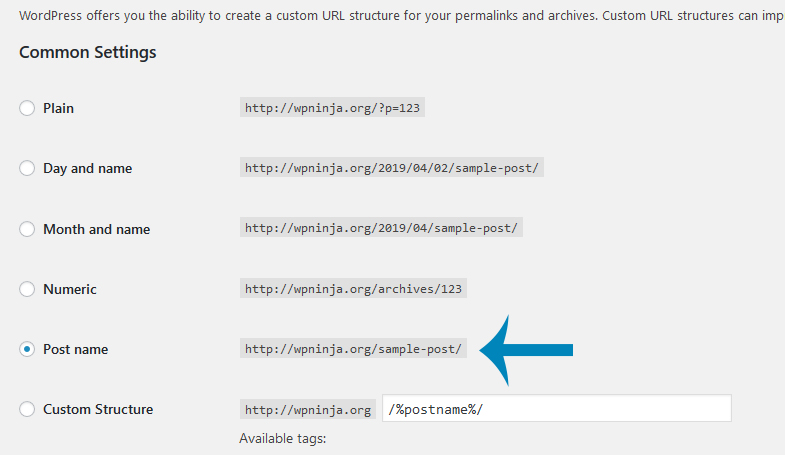The image size is (785, 455).
Task: Click the archives/123 example URL
Action: [x=353, y=288]
